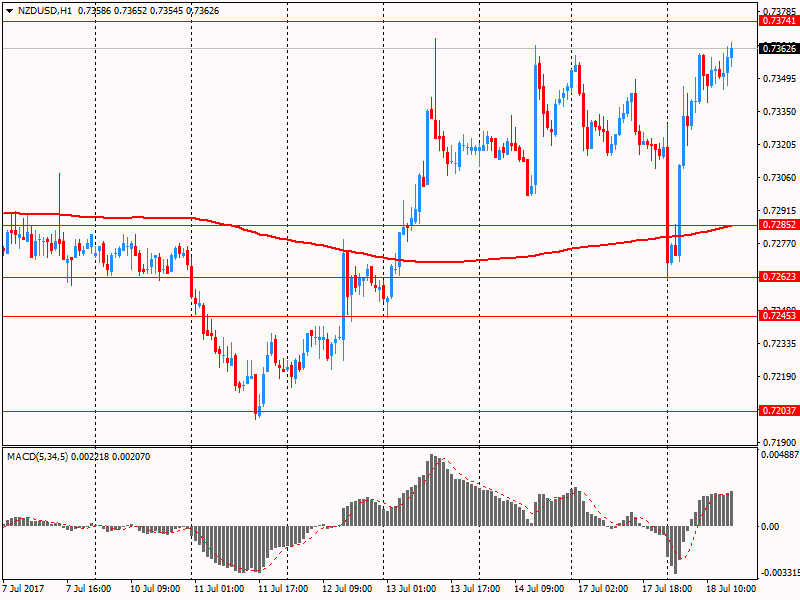Click the MACD zero level label 0.00

pos(770,527)
